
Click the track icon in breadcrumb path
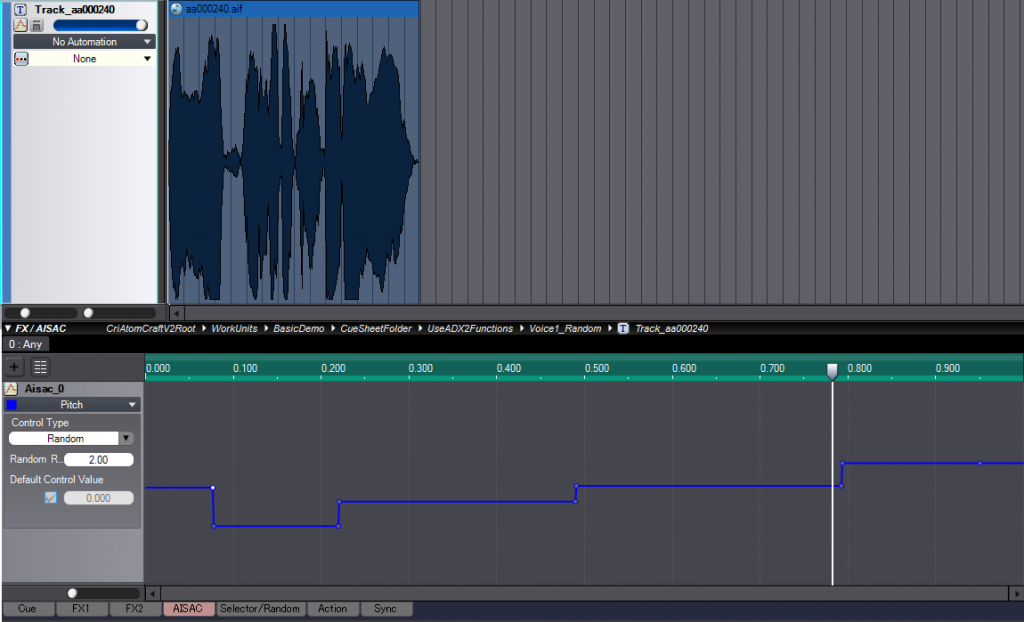pos(623,329)
